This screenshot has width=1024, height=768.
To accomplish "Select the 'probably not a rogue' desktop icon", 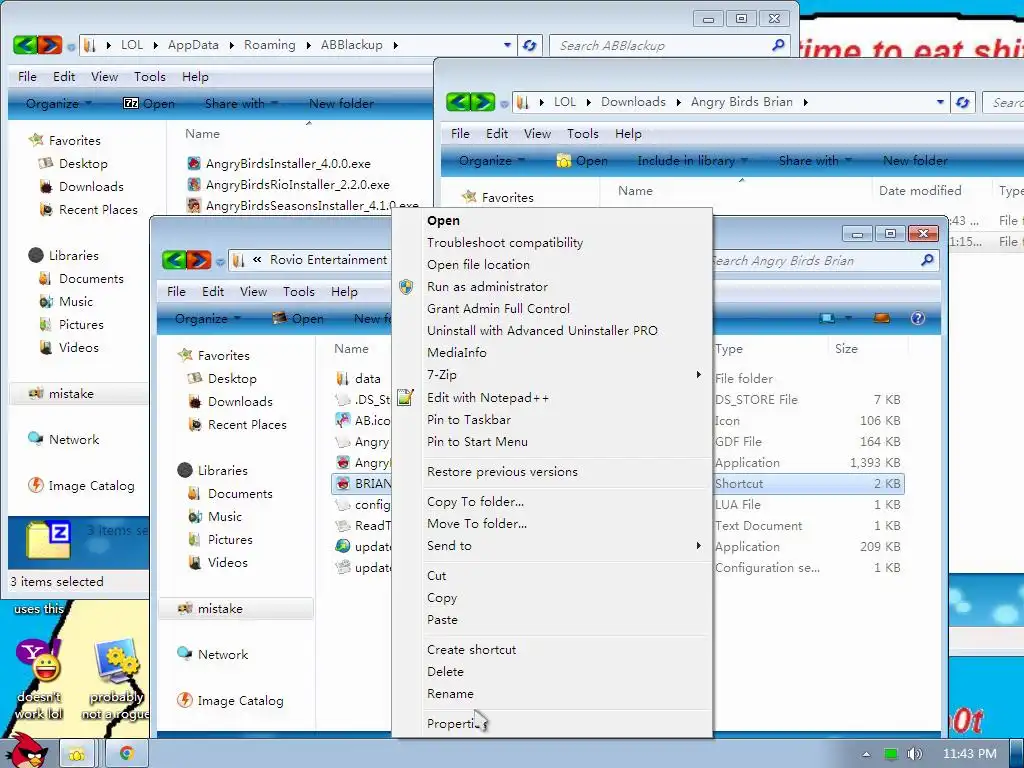I will pyautogui.click(x=116, y=680).
